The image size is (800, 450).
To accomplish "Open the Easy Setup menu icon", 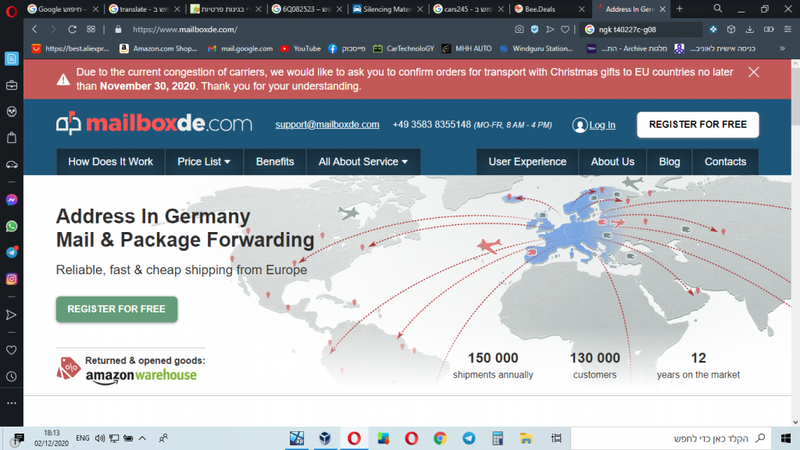I will [x=787, y=30].
